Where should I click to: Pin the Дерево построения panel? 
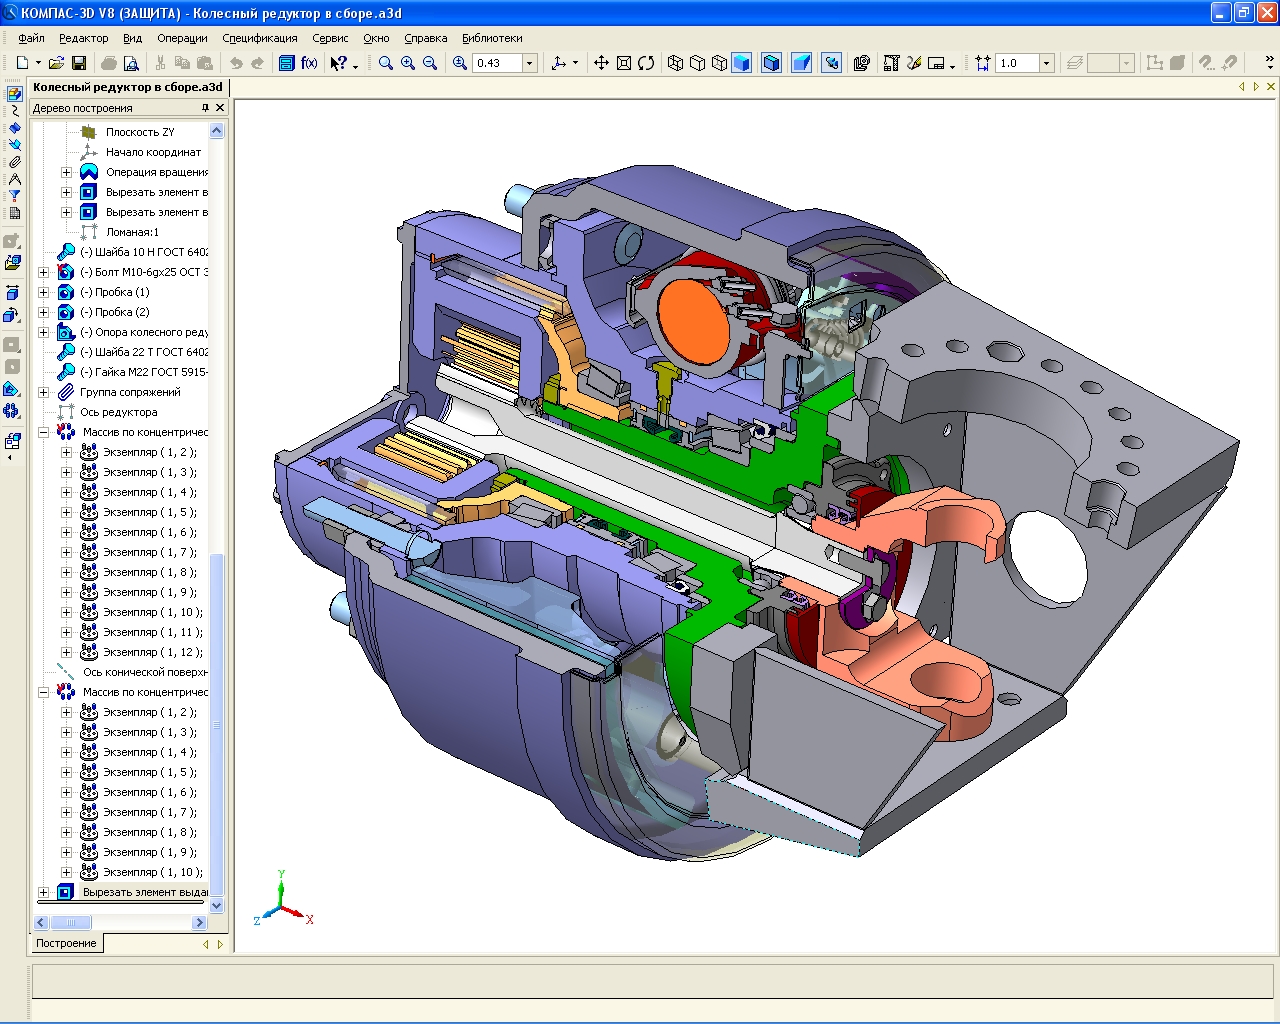click(x=205, y=108)
